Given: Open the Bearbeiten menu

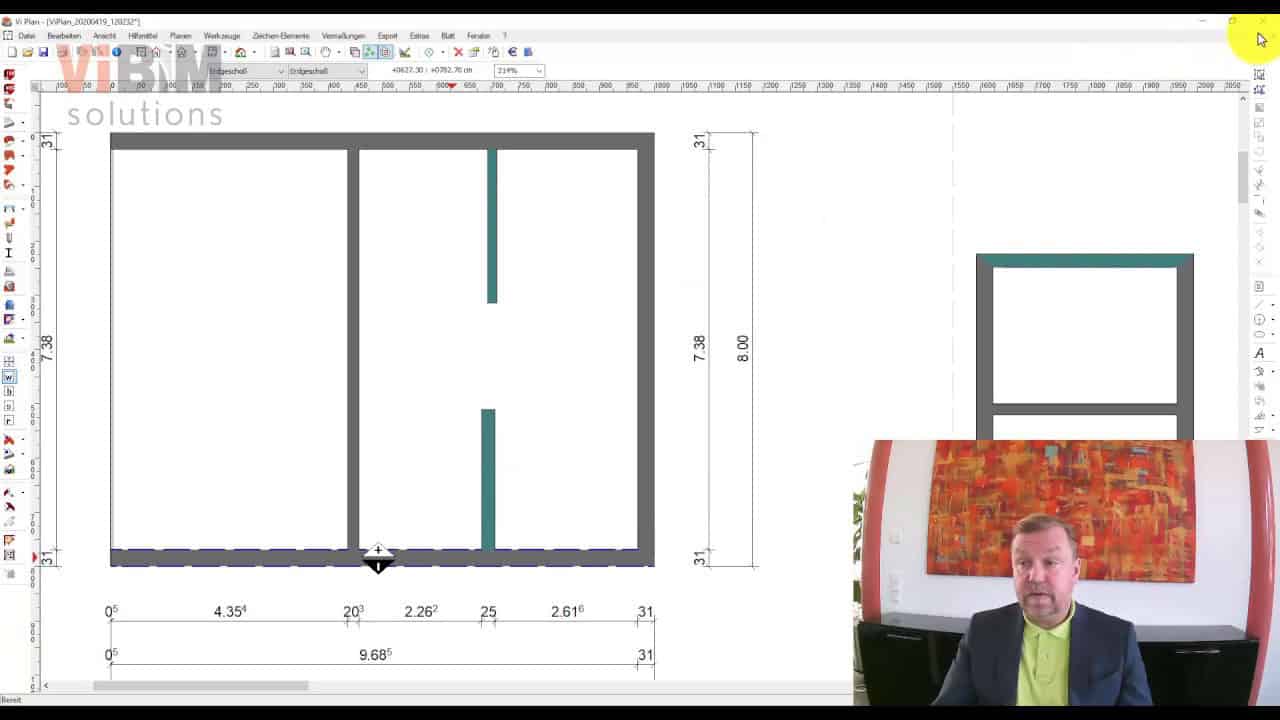Looking at the screenshot, I should point(64,36).
